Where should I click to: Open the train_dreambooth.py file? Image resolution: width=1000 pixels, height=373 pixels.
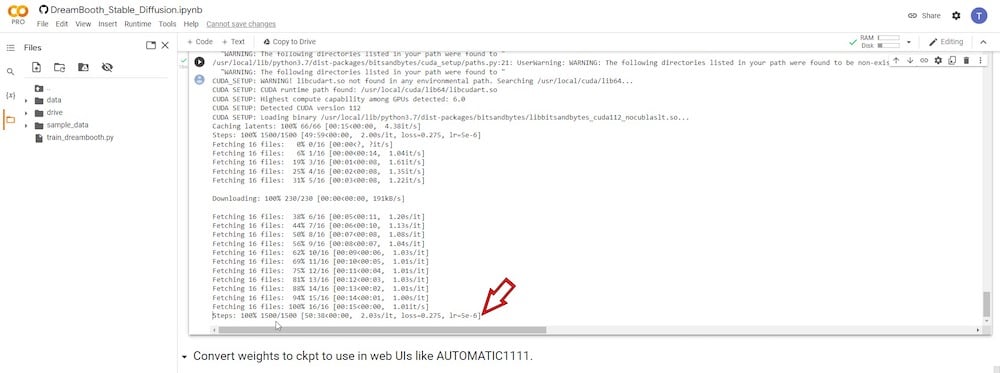80,138
